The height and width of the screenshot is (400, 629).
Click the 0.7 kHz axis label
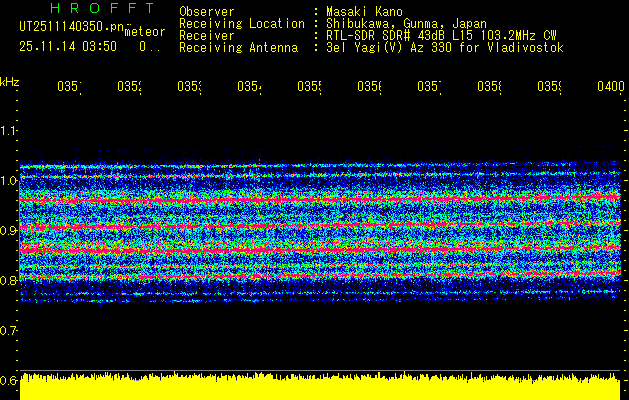click(8, 330)
